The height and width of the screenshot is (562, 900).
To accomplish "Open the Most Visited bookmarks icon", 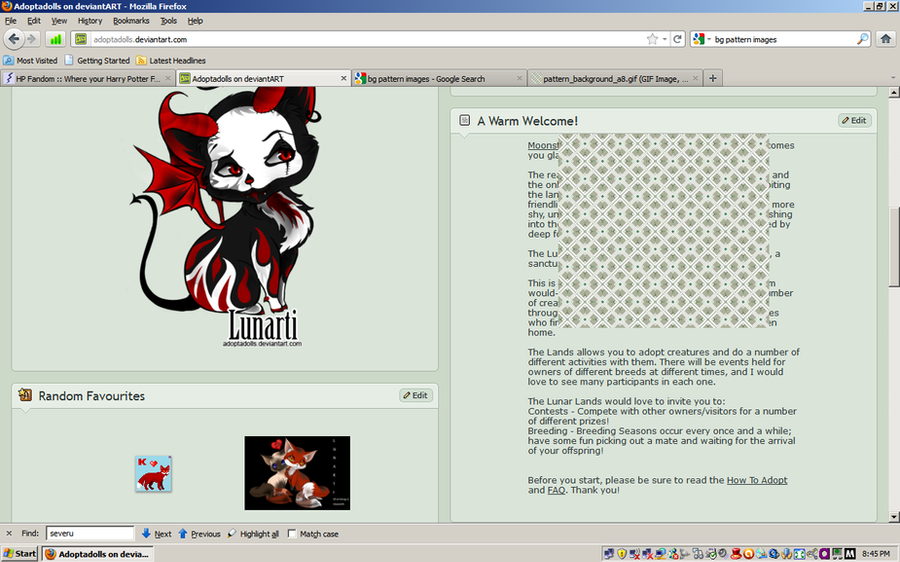I will pos(9,60).
